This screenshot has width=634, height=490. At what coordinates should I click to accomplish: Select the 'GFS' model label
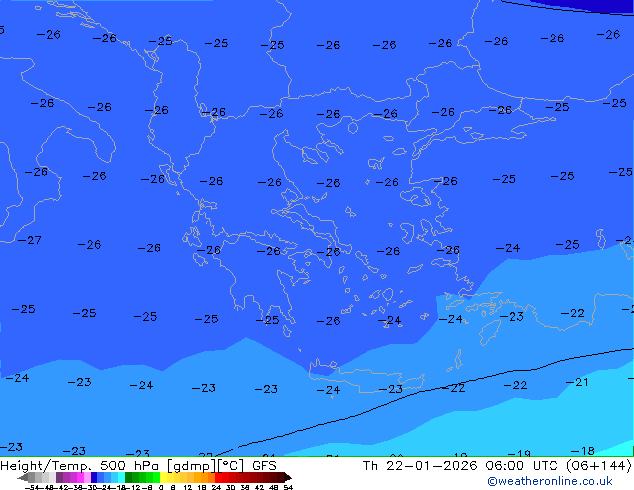(x=264, y=466)
